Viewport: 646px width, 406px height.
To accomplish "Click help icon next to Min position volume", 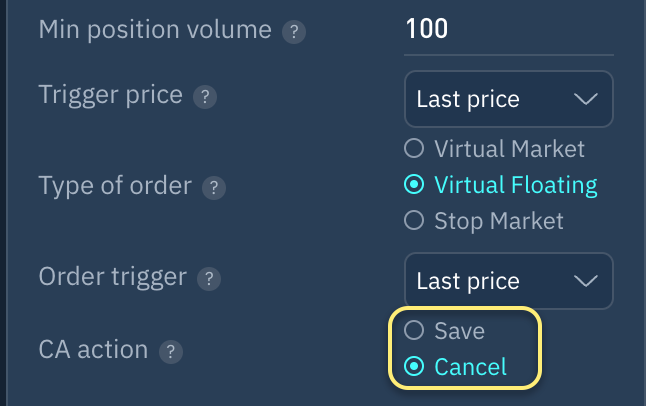I will 293,32.
